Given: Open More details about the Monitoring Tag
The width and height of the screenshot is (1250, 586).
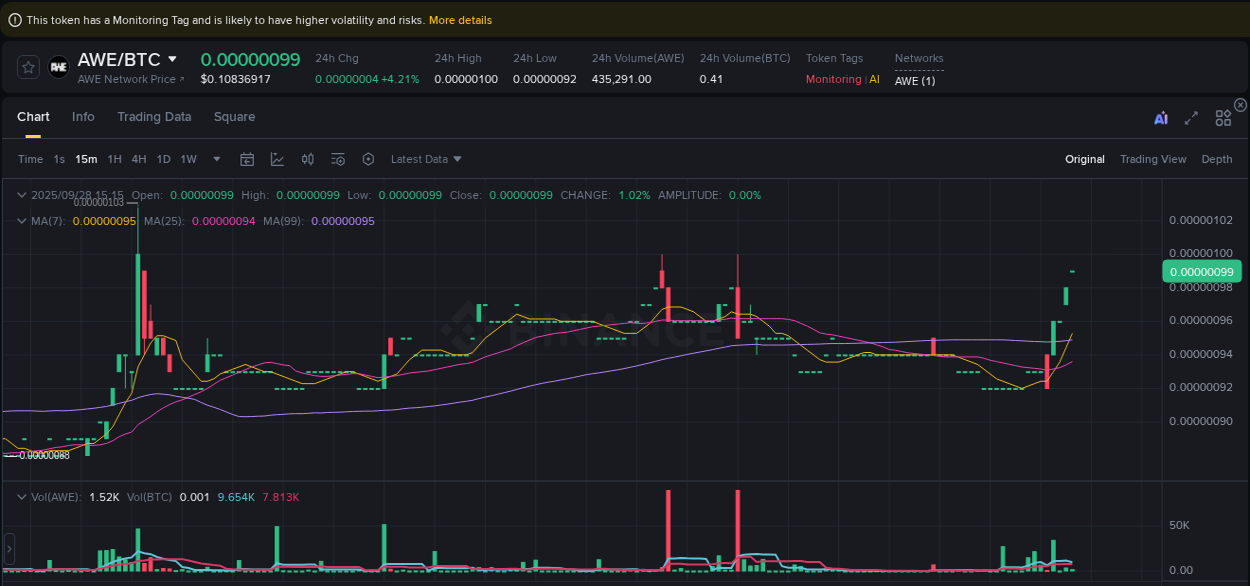Looking at the screenshot, I should click(458, 19).
